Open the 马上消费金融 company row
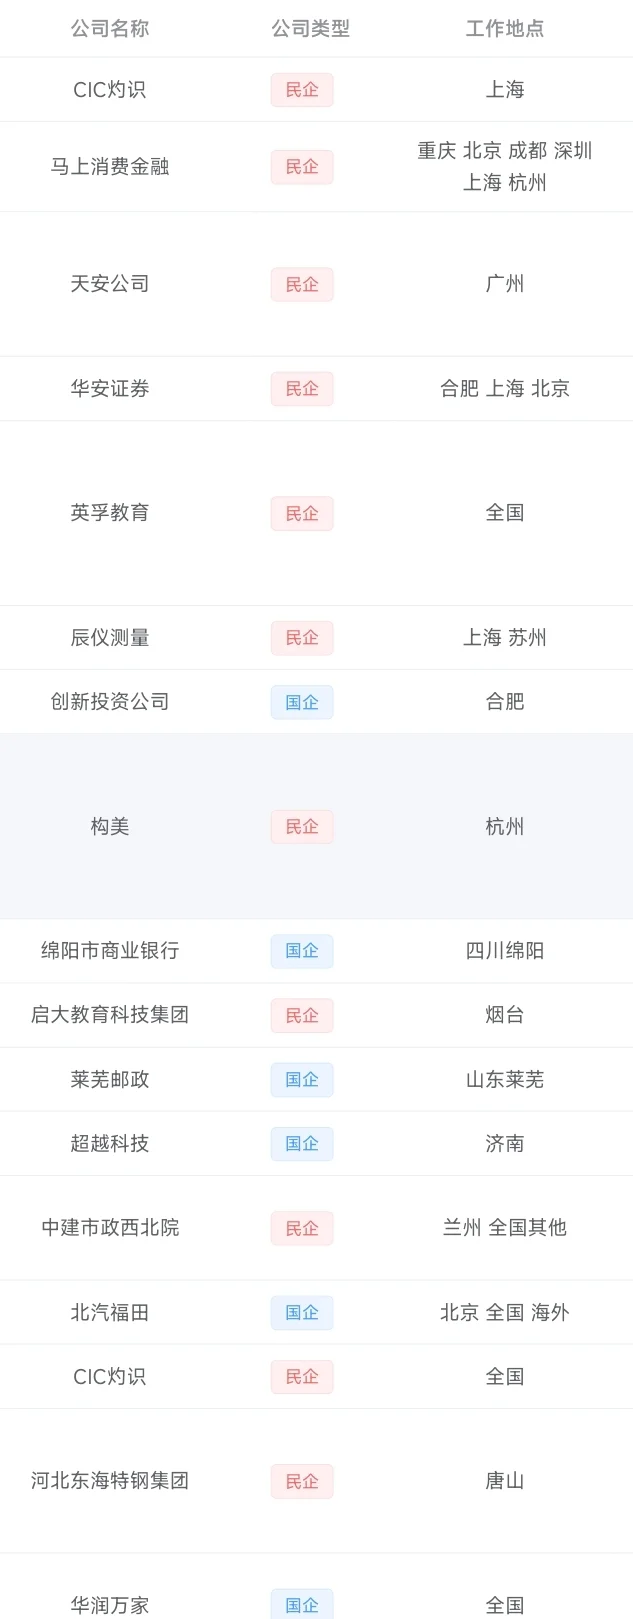 pyautogui.click(x=110, y=167)
